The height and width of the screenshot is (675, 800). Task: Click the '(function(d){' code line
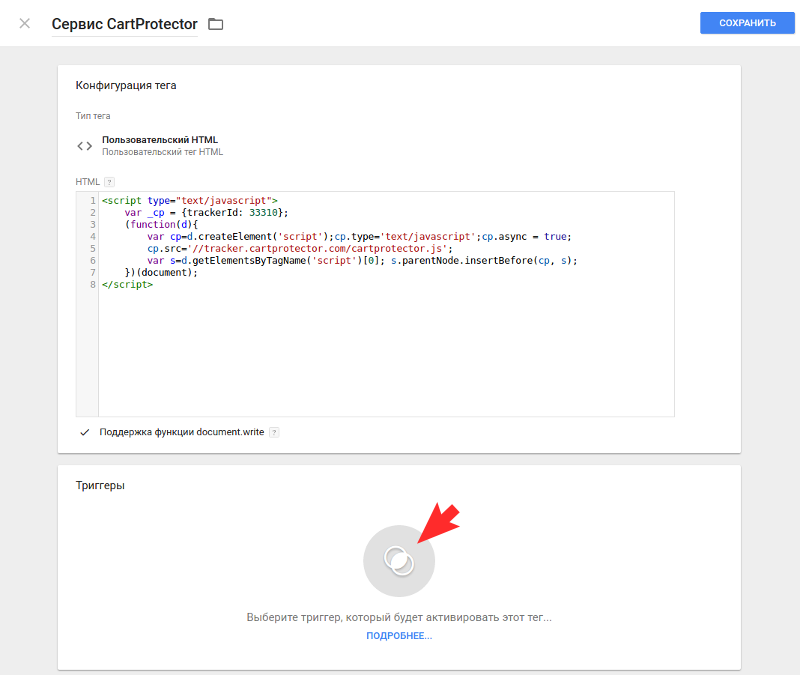(161, 224)
